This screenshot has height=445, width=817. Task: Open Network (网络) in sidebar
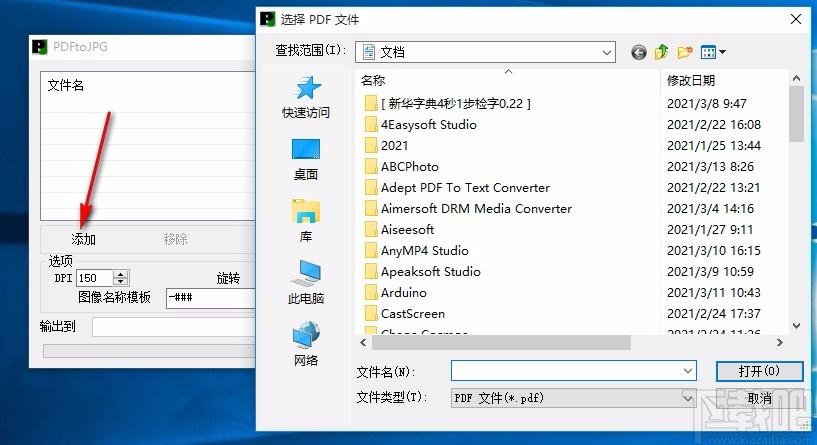coord(306,344)
